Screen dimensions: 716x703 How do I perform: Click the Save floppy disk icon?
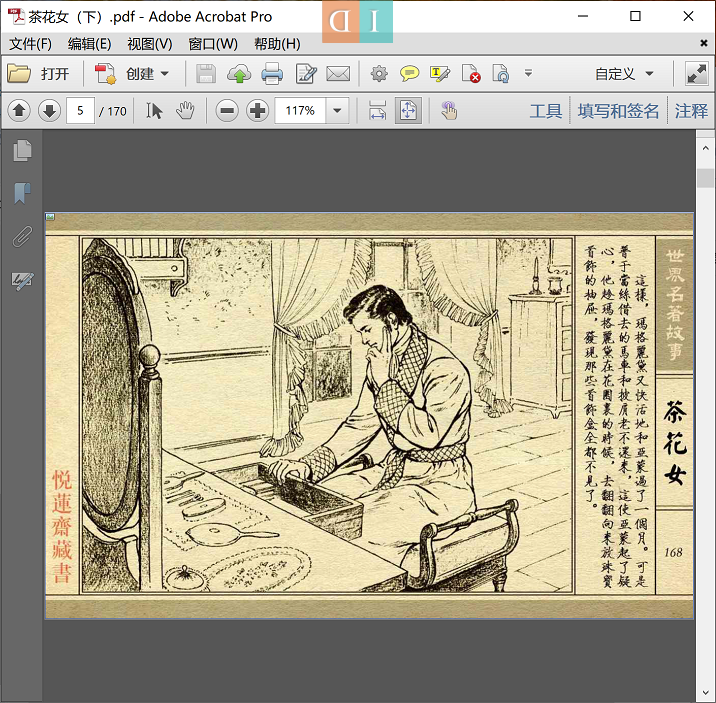click(x=206, y=73)
